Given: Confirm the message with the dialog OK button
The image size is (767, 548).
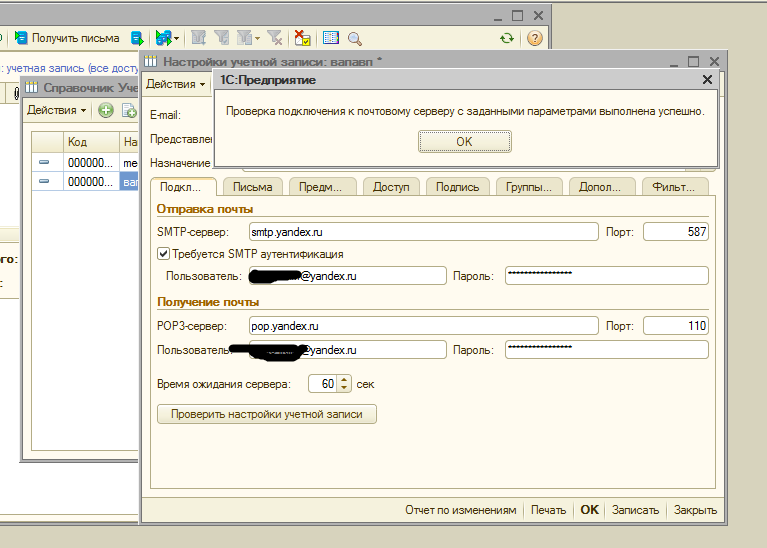Looking at the screenshot, I should coord(465,141).
